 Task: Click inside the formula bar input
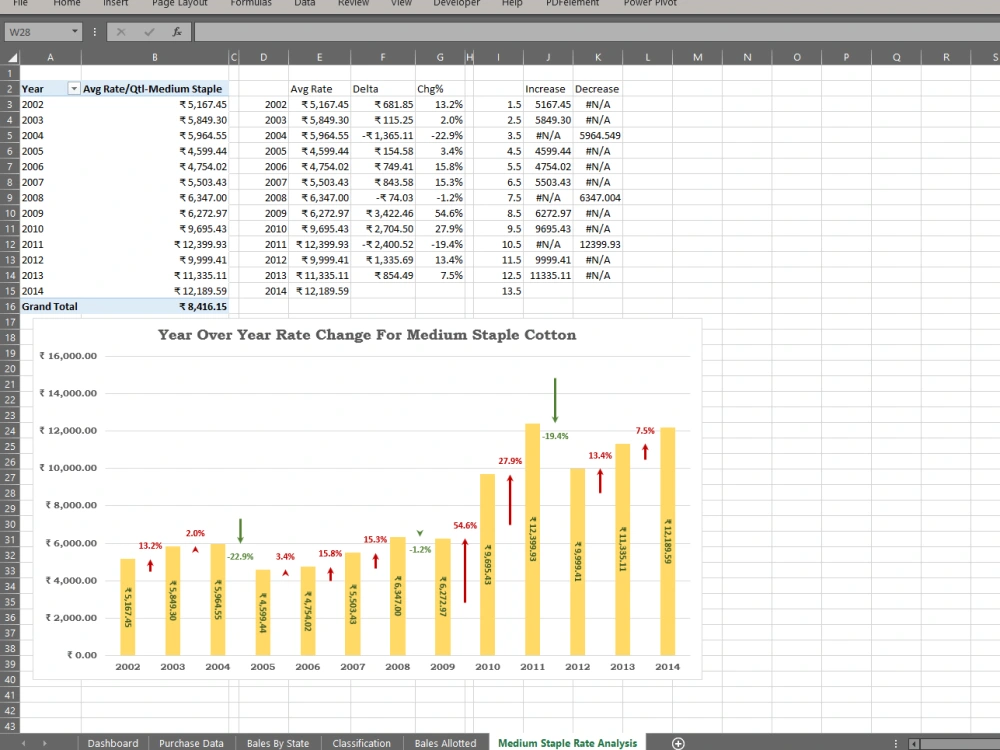coord(596,32)
